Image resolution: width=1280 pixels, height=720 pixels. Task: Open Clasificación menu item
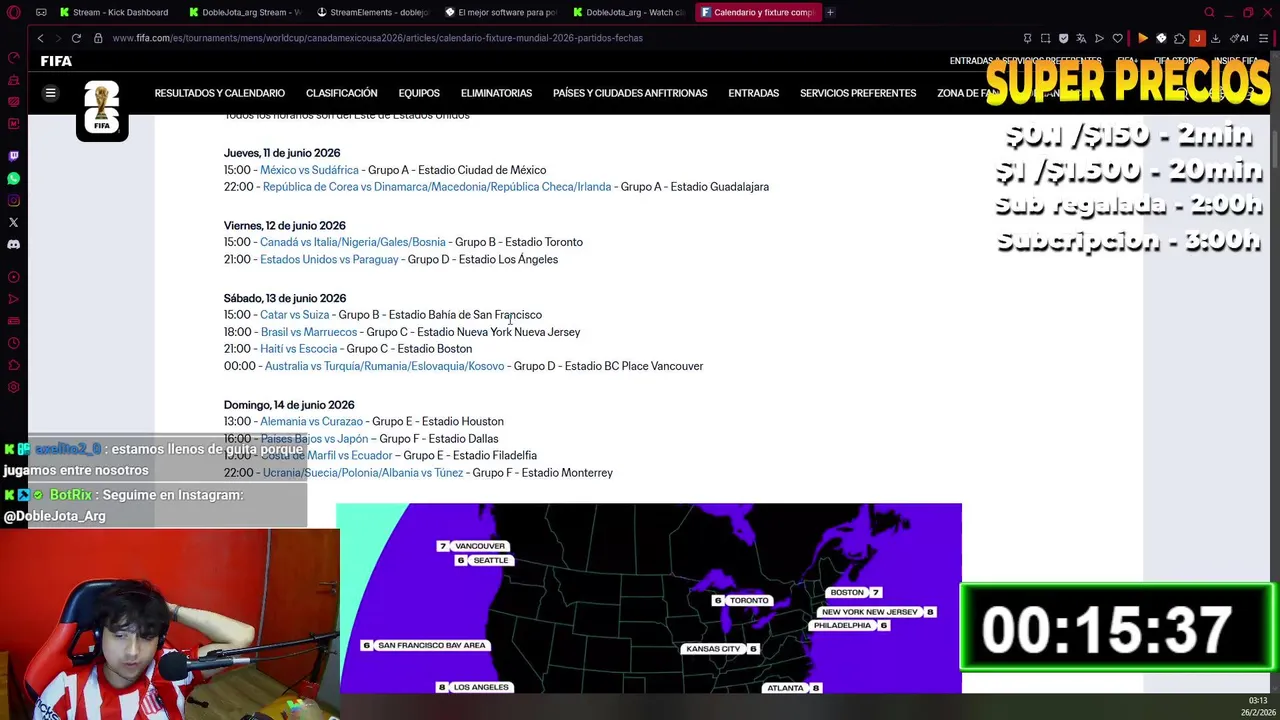point(341,93)
